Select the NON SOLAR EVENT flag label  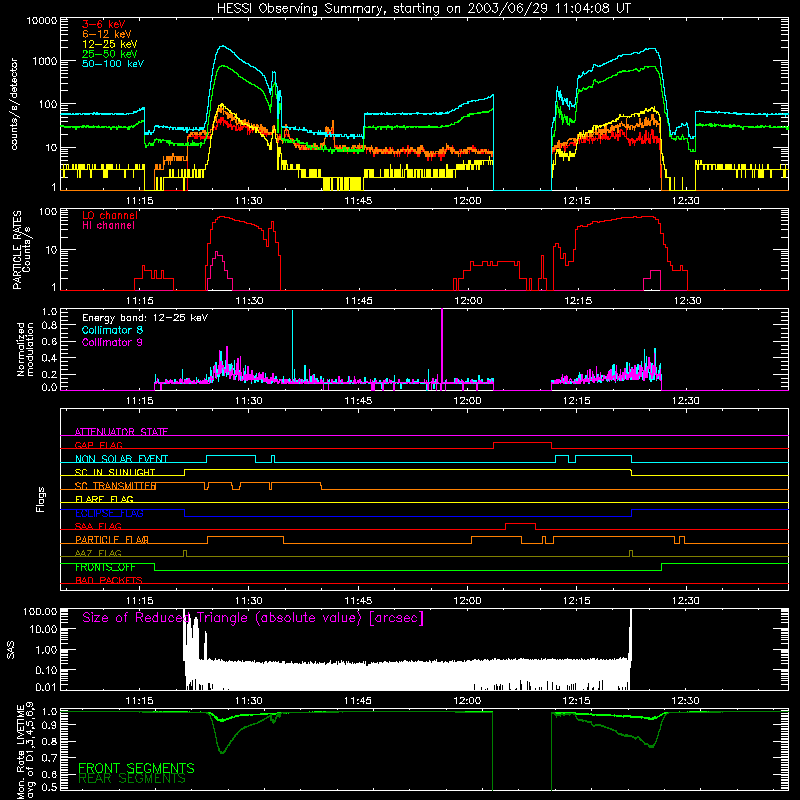coord(121,459)
